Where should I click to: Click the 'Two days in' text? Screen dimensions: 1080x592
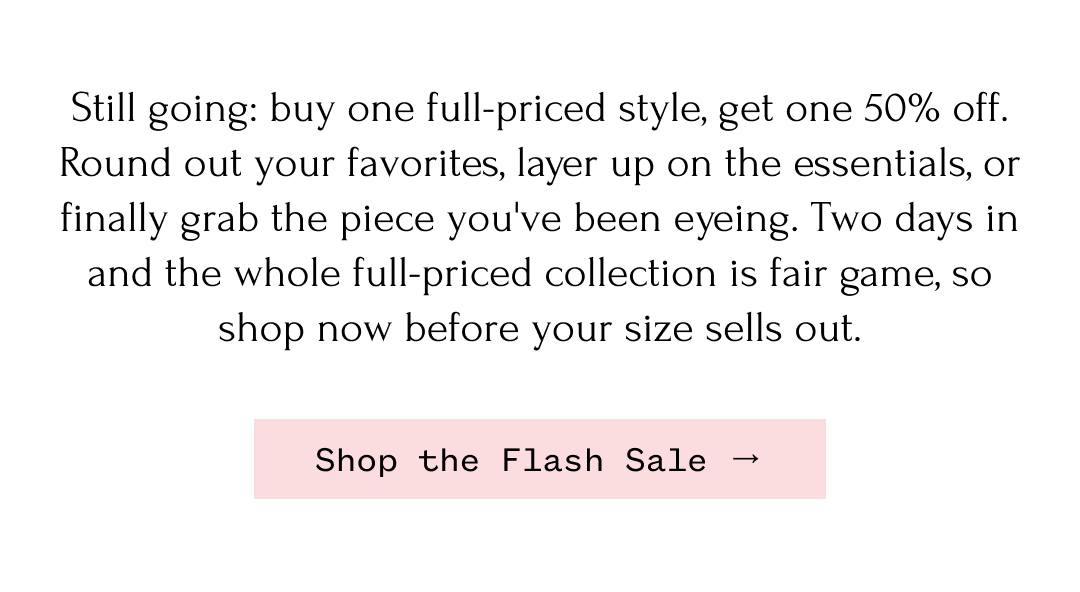(x=914, y=219)
